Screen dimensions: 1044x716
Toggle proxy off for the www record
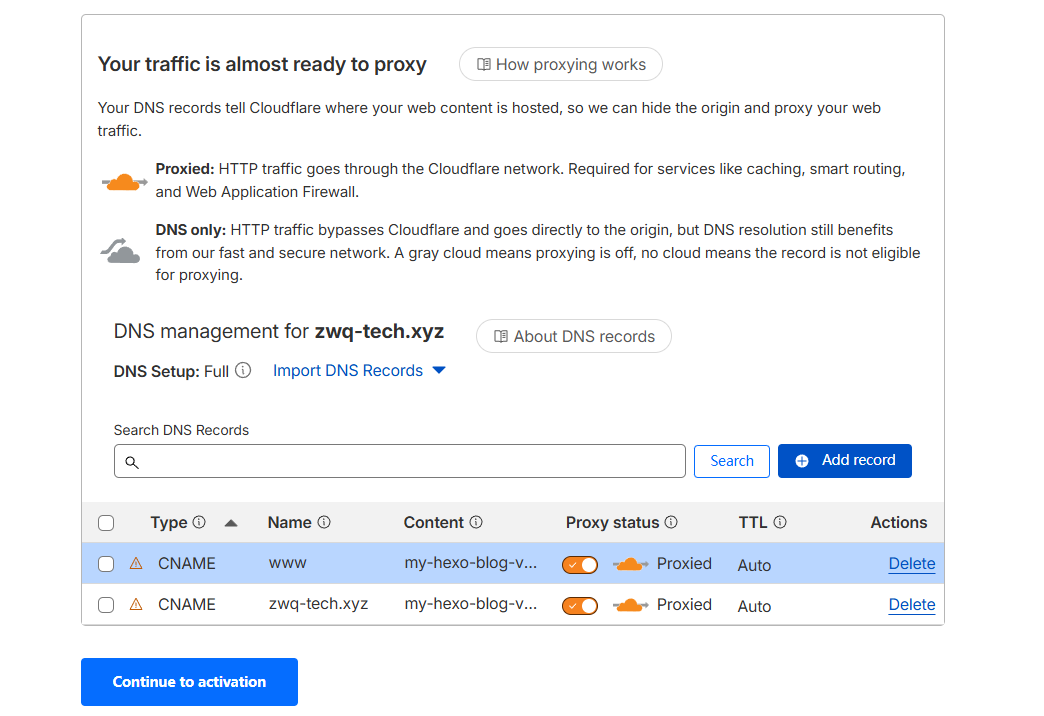pyautogui.click(x=580, y=565)
